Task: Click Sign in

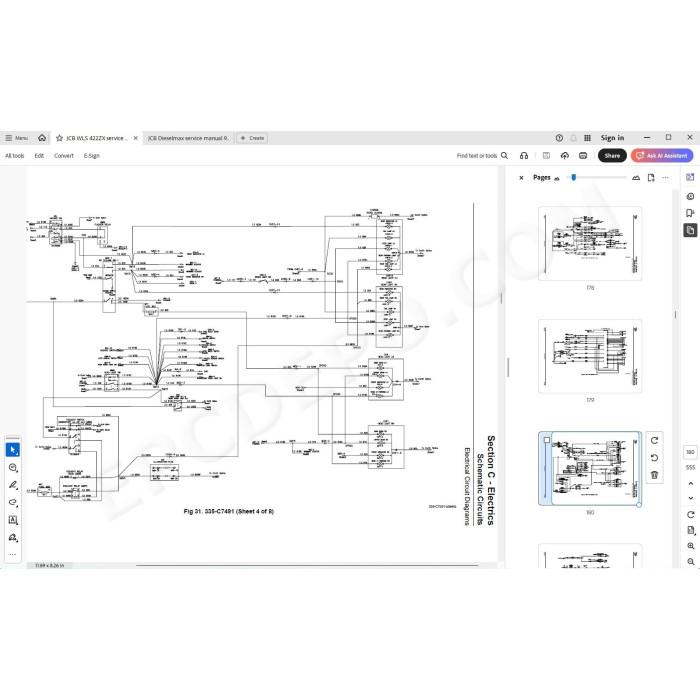Action: pos(612,138)
